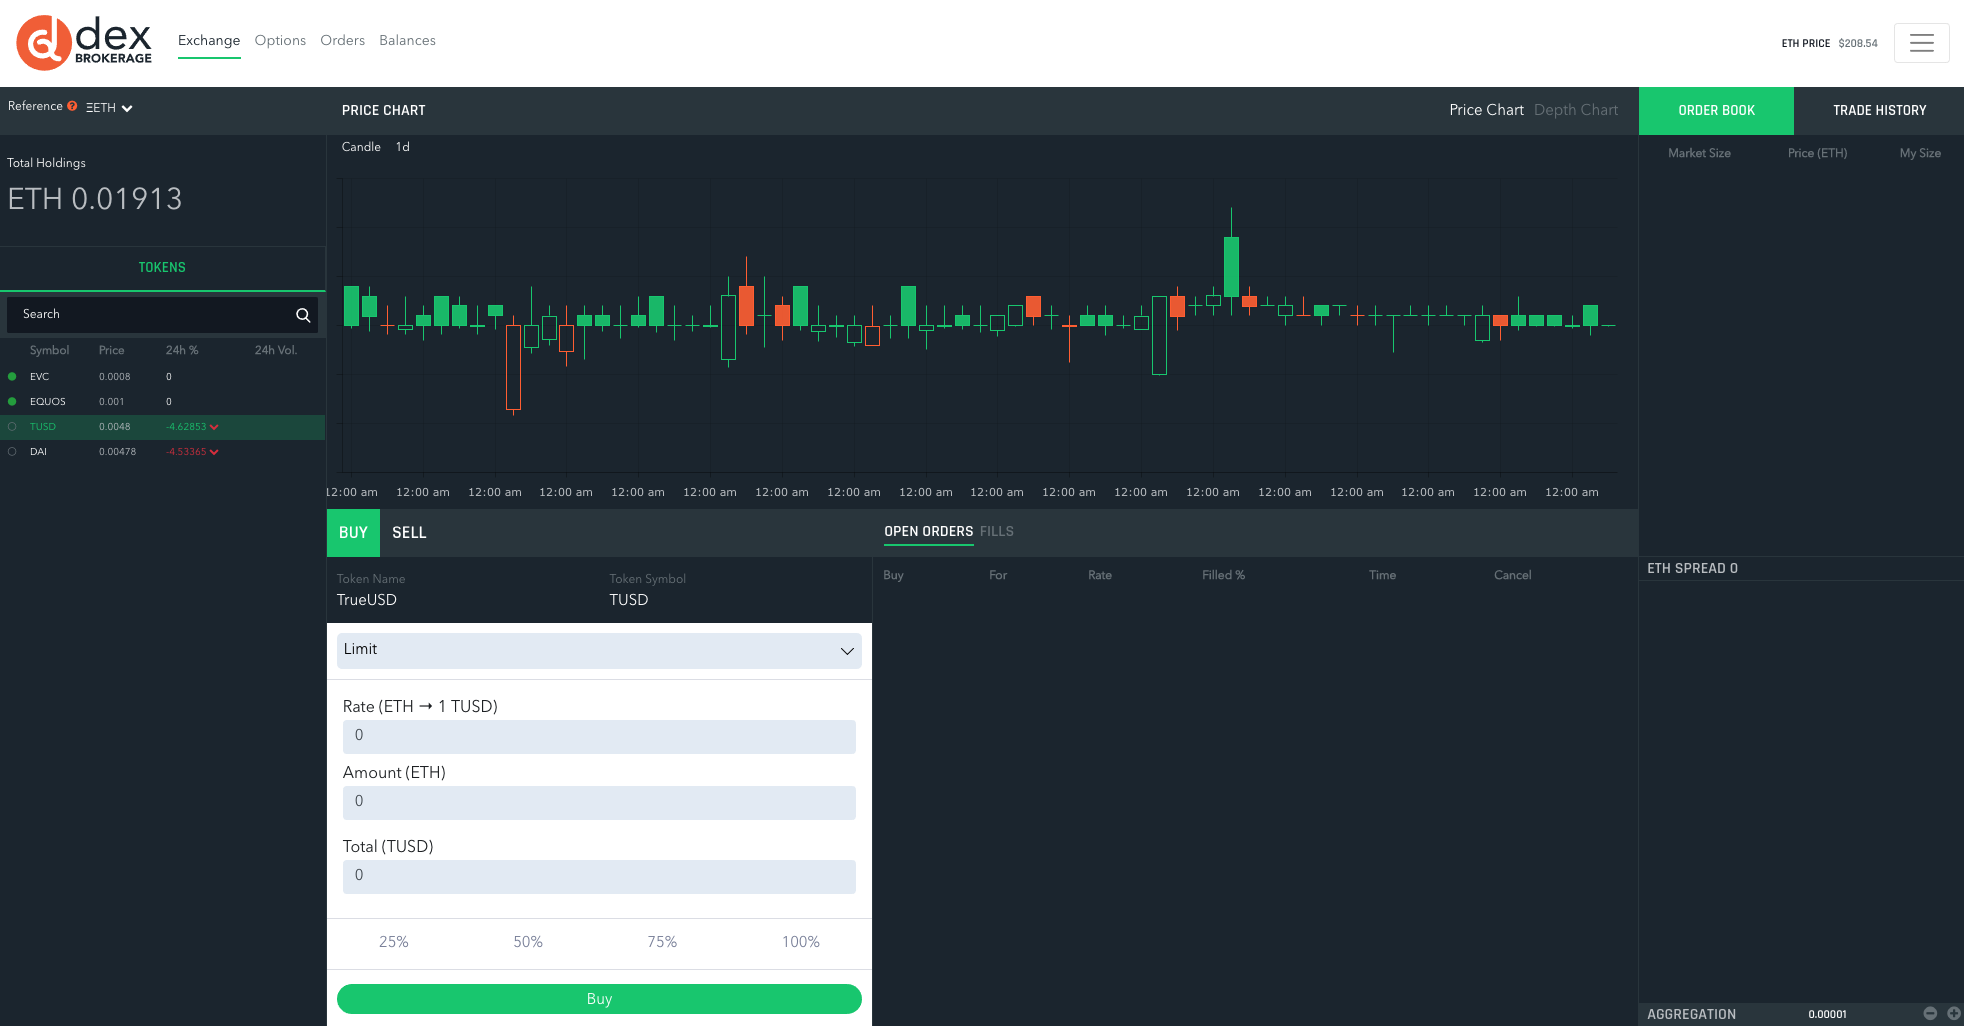The height and width of the screenshot is (1026, 1964).
Task: Click the green Buy button
Action: pyautogui.click(x=598, y=998)
